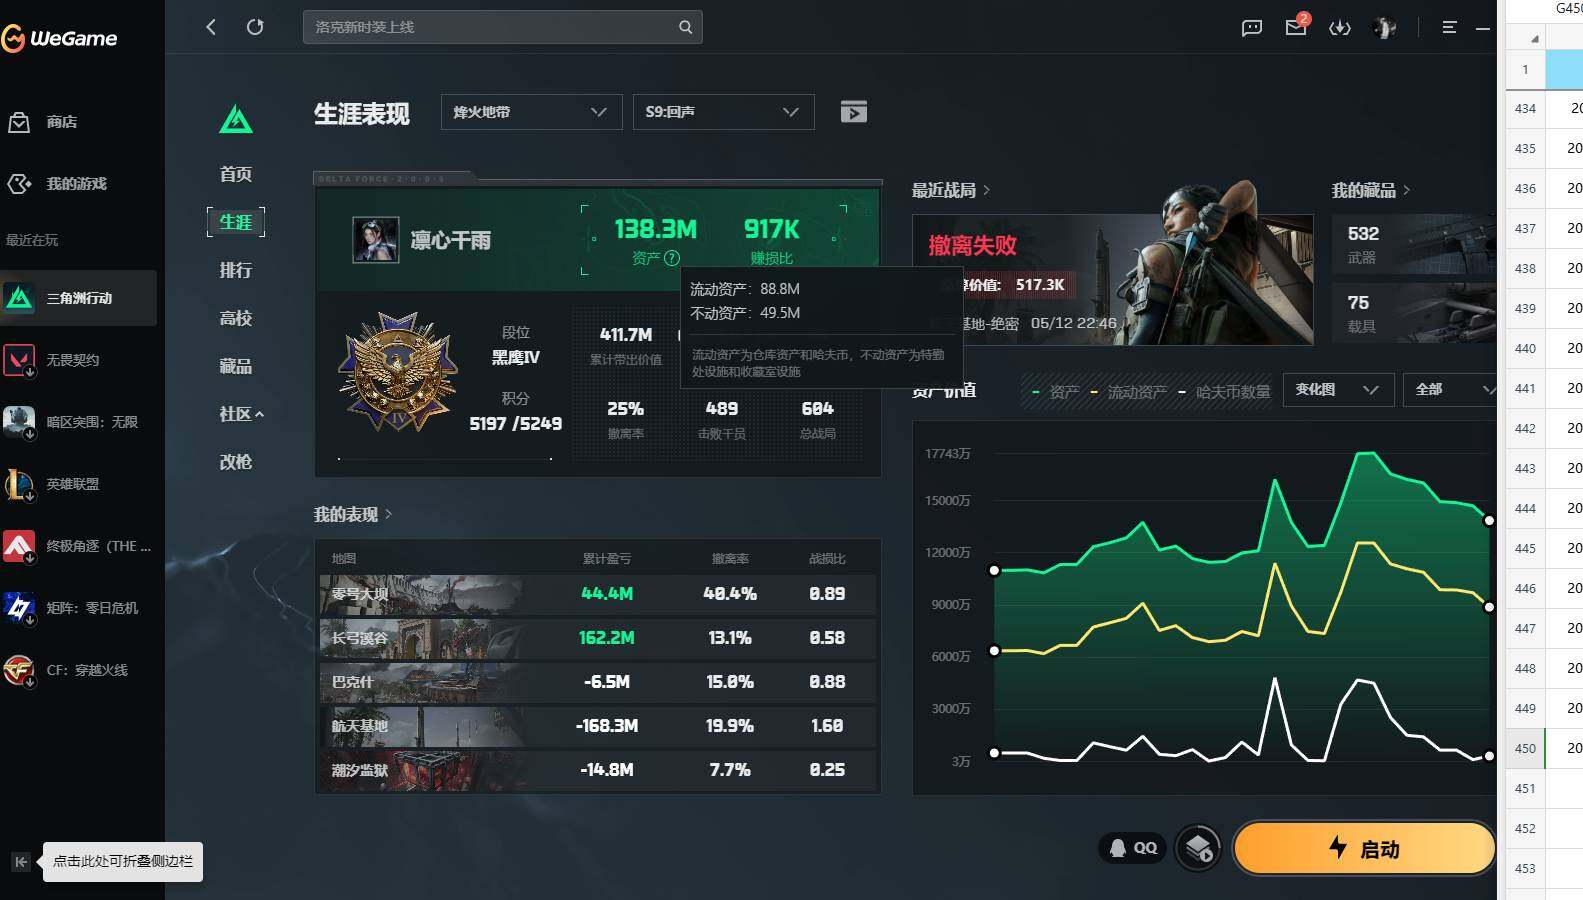Open the 撤离失败 recent match card

coord(1112,280)
